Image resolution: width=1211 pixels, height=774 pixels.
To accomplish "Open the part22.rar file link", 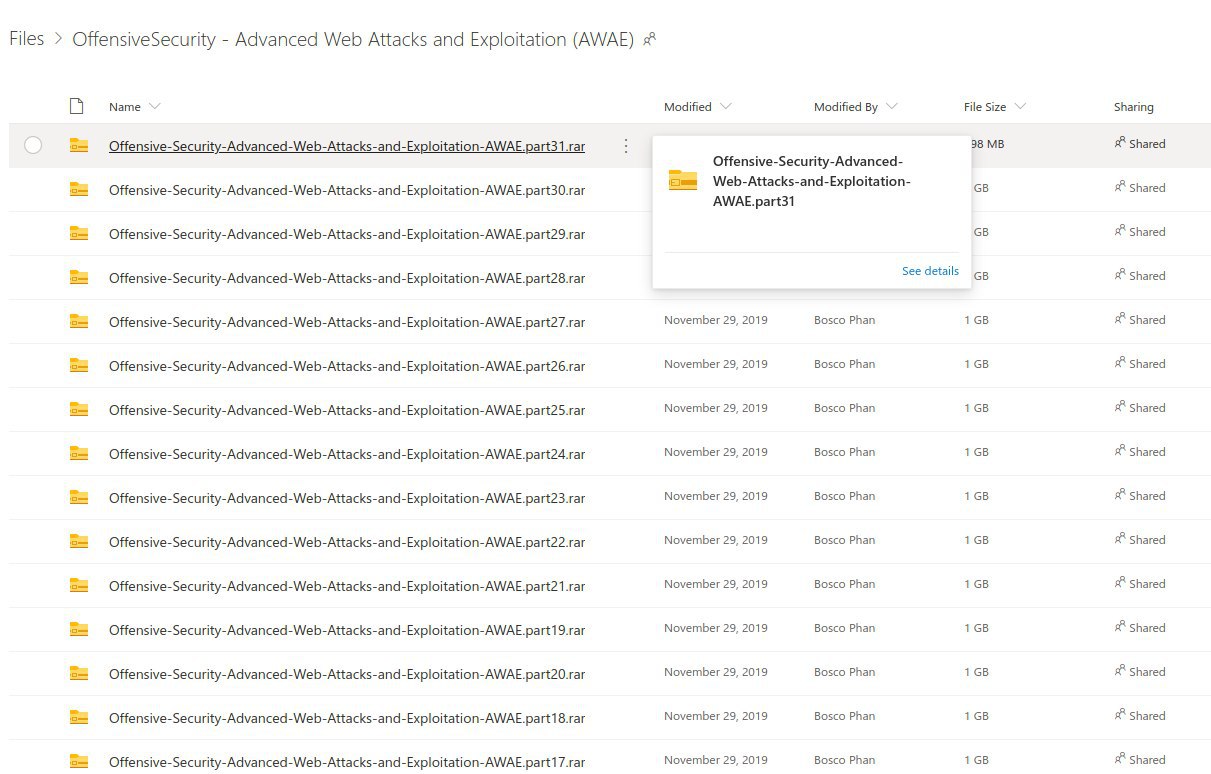I will pos(347,542).
